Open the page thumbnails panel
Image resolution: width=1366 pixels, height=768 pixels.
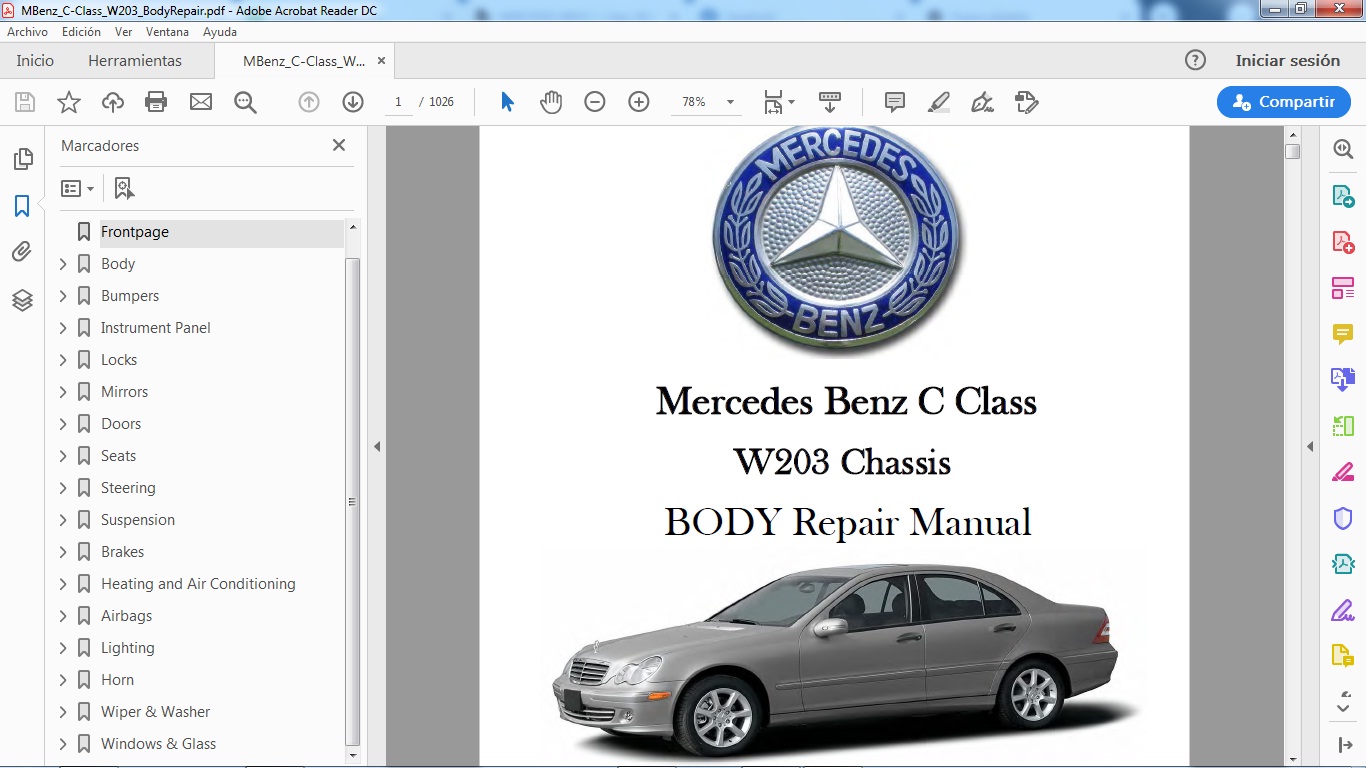(22, 158)
